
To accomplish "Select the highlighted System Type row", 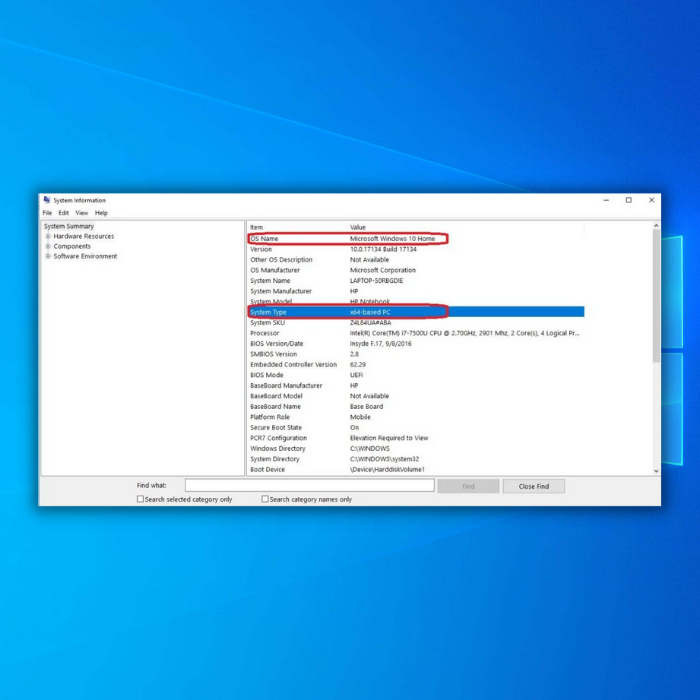I will pos(416,312).
